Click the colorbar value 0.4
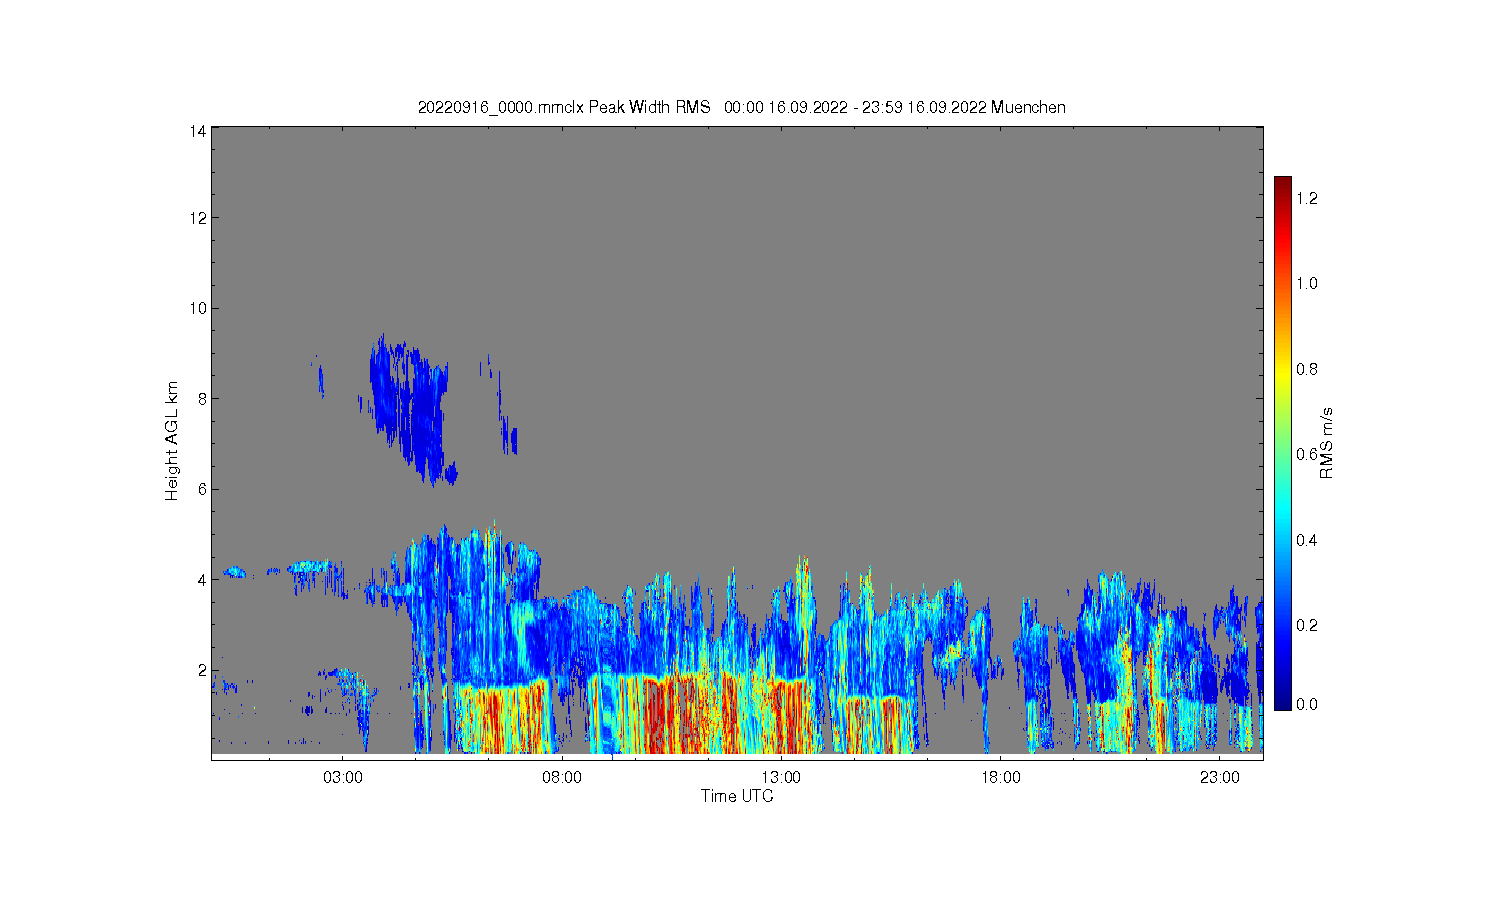1500x900 pixels. (1307, 540)
